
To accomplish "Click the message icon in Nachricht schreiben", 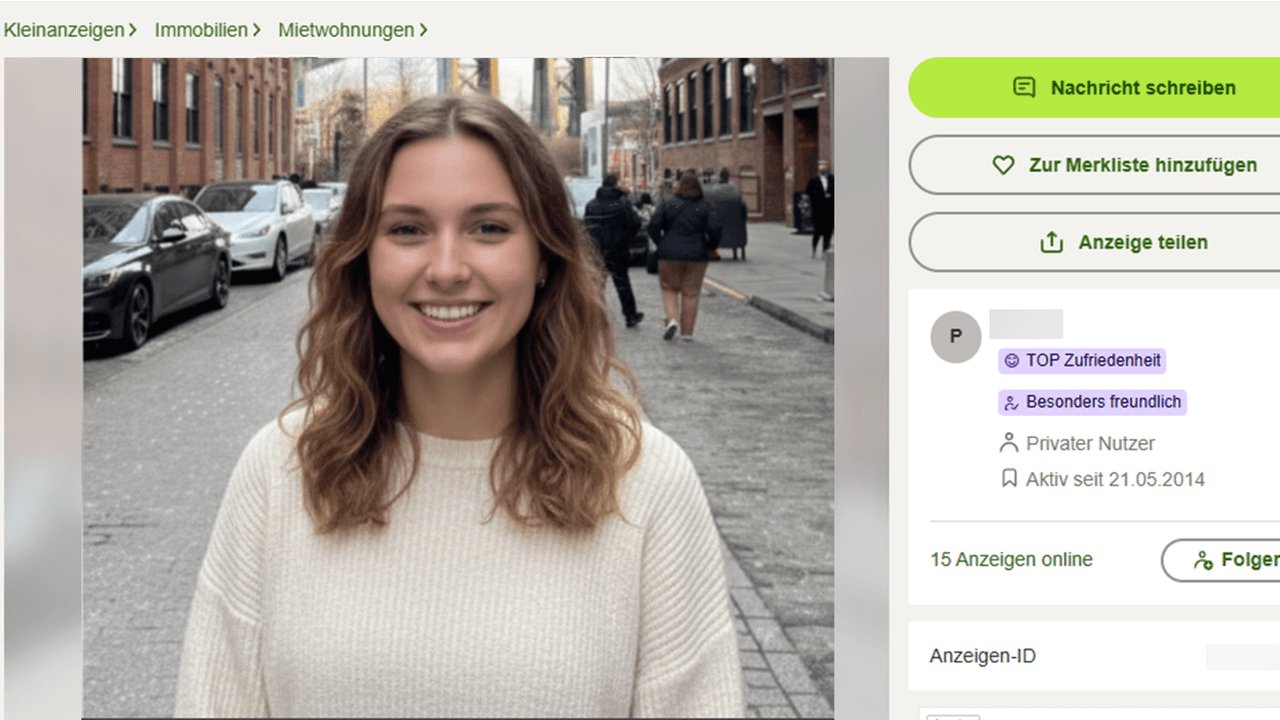I will (1024, 88).
